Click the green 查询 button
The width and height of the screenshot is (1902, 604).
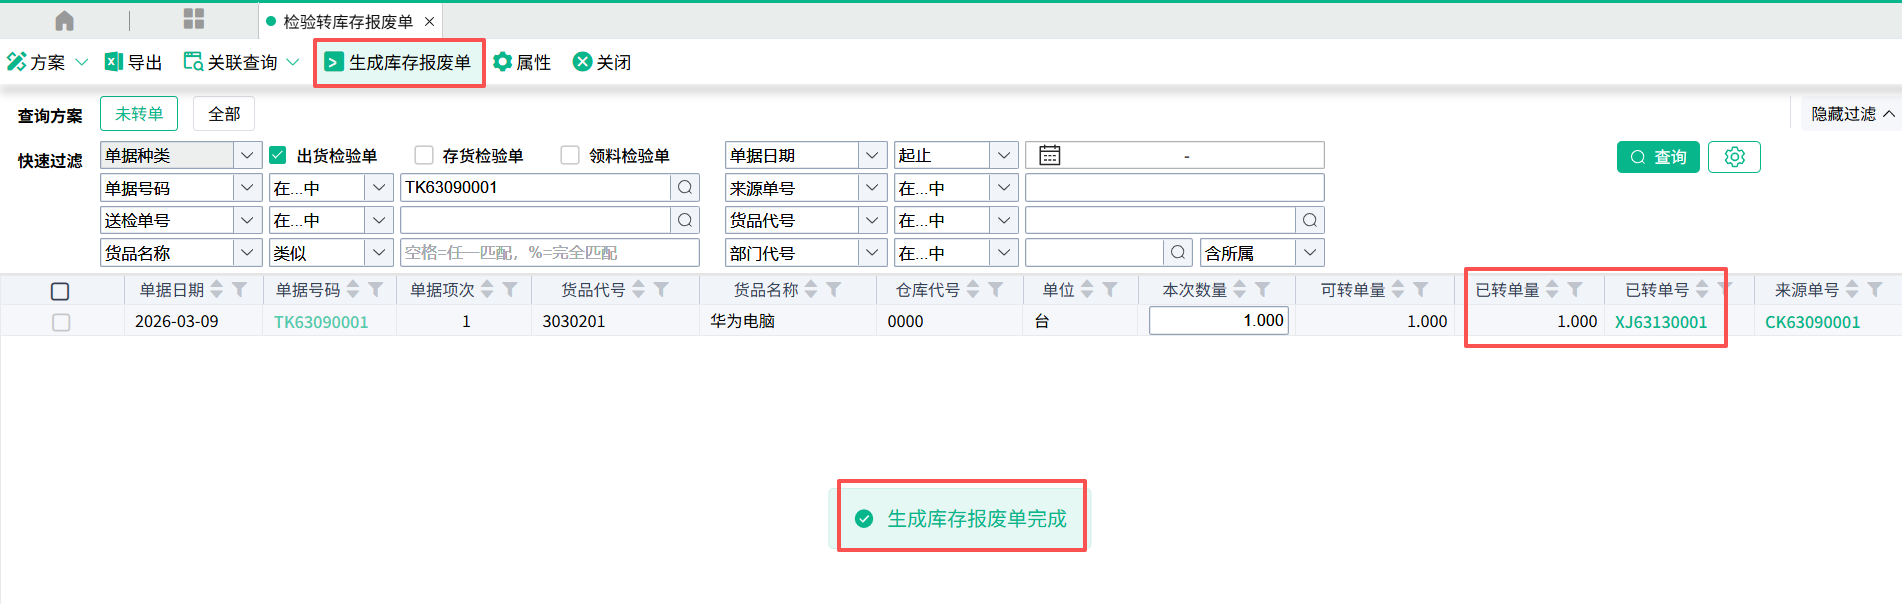[1657, 157]
